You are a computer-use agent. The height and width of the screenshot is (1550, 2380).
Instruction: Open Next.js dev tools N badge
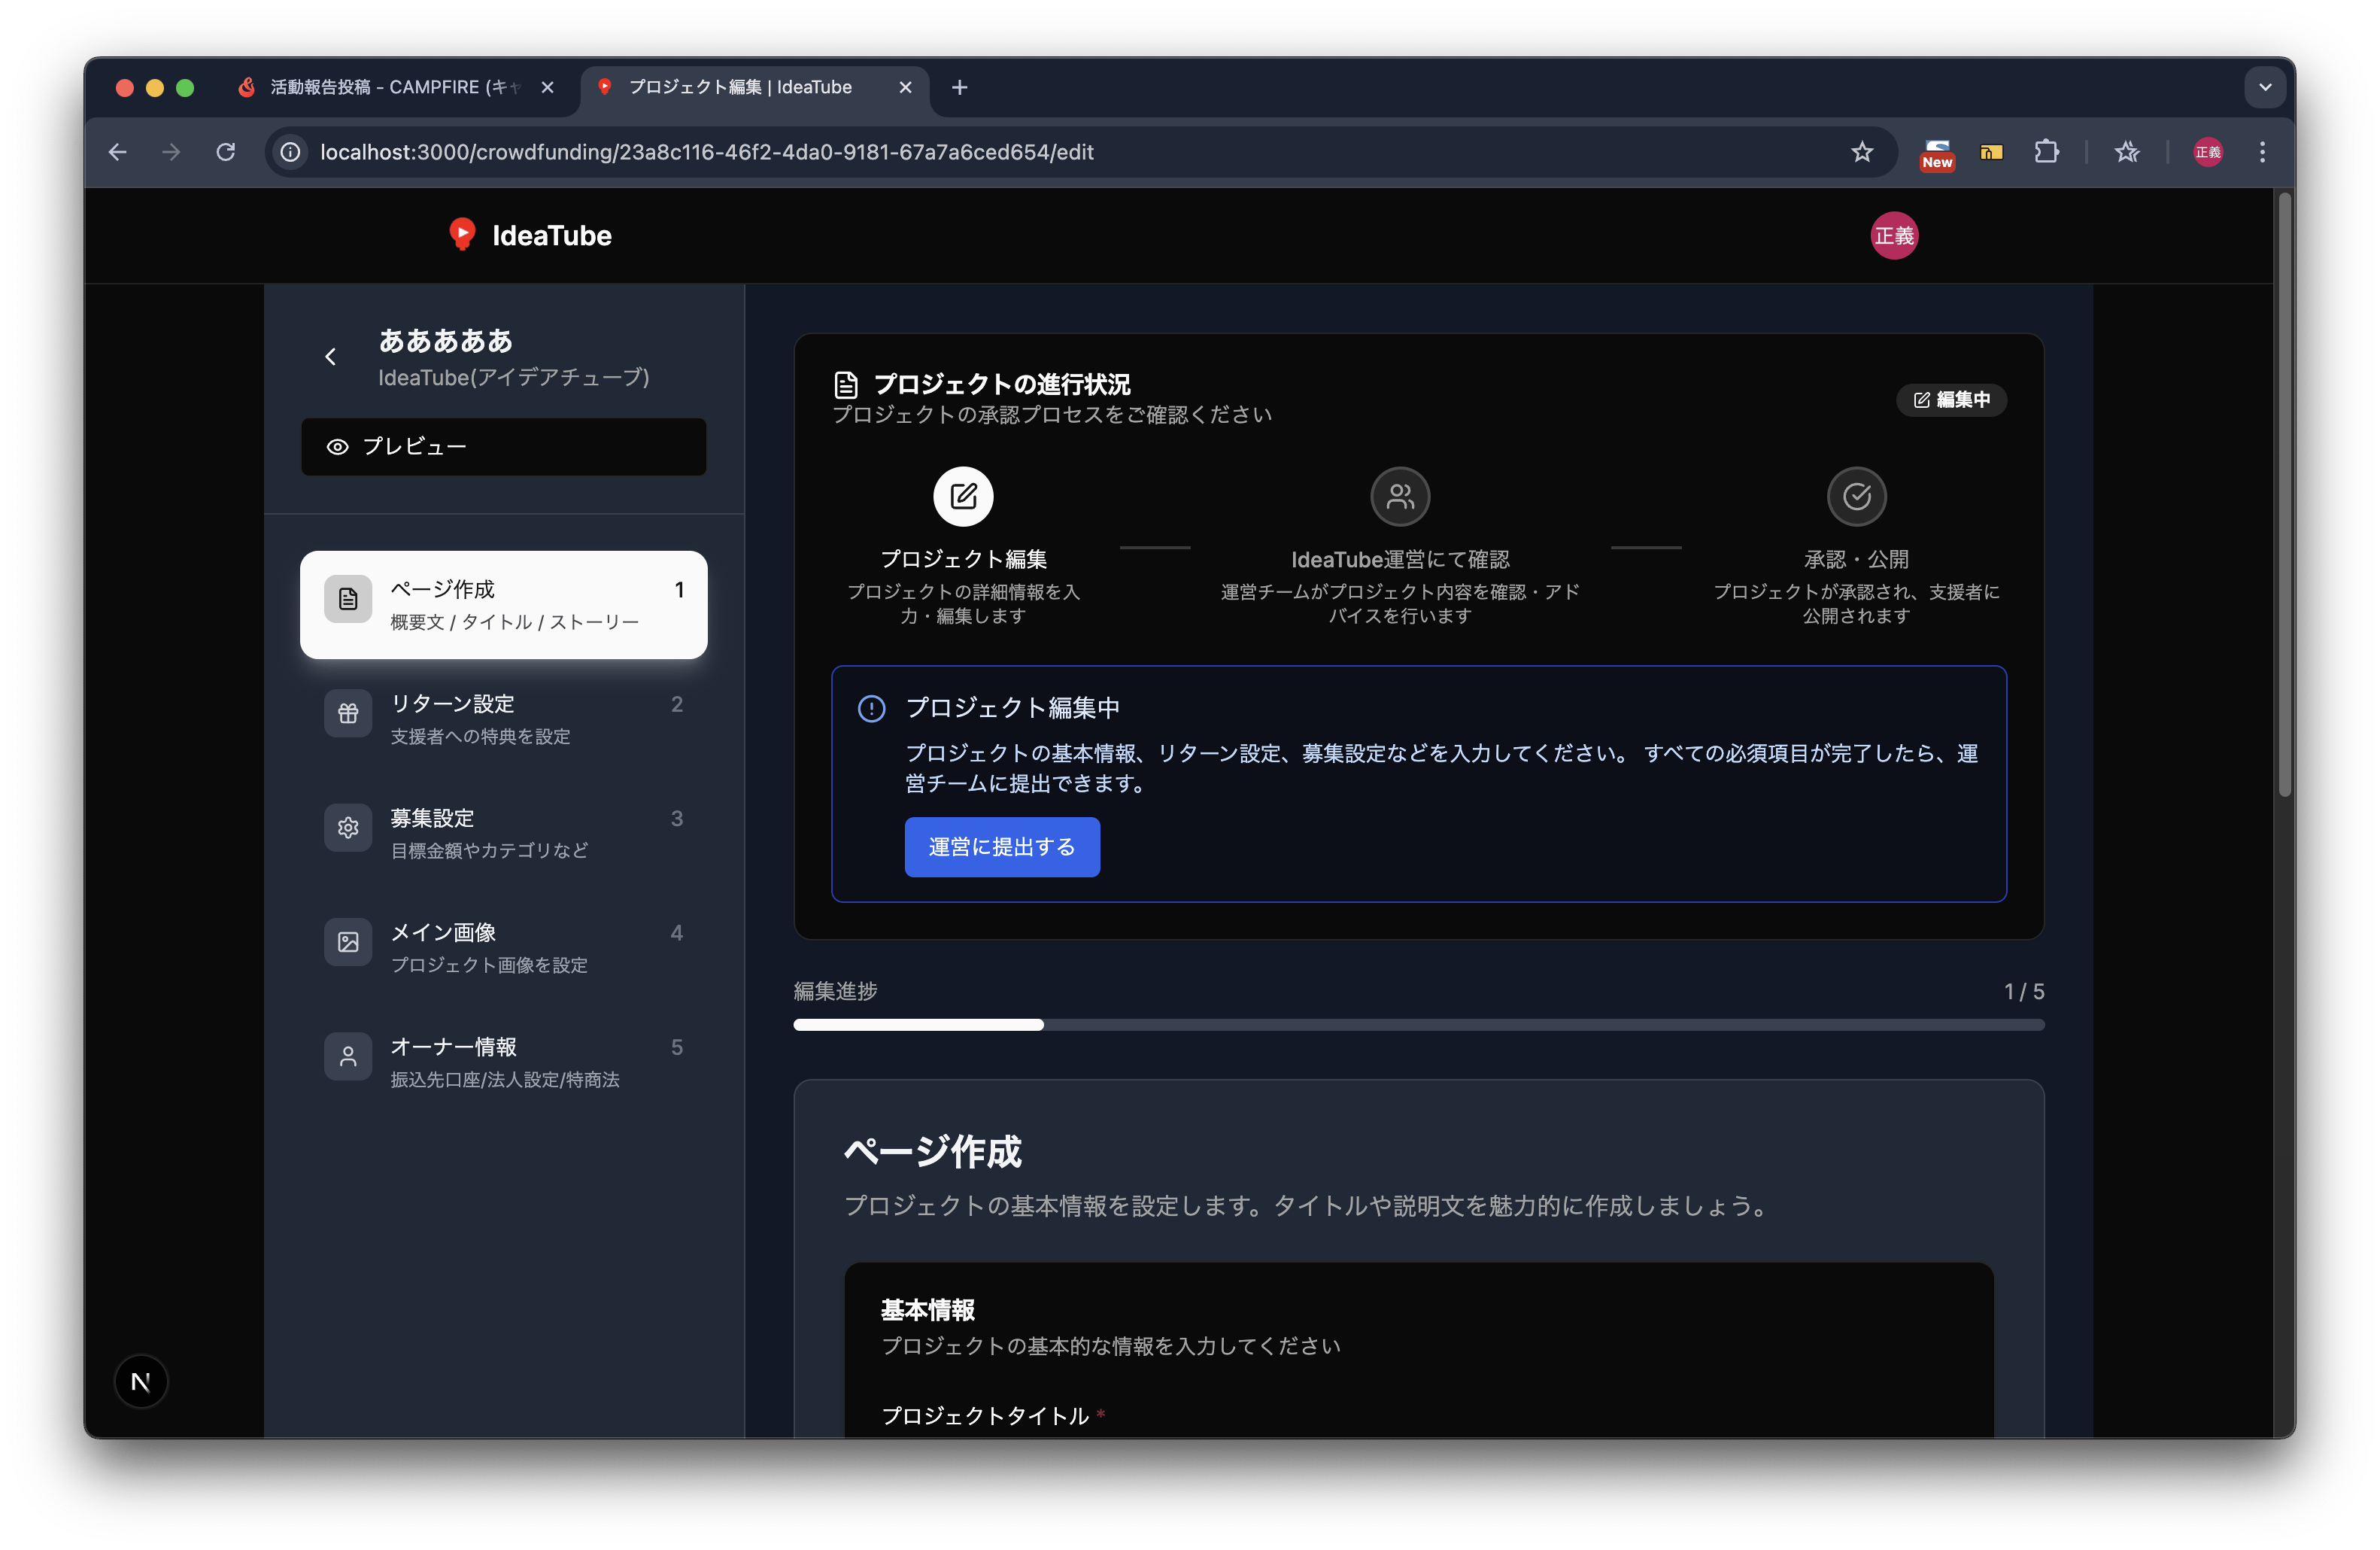(141, 1381)
